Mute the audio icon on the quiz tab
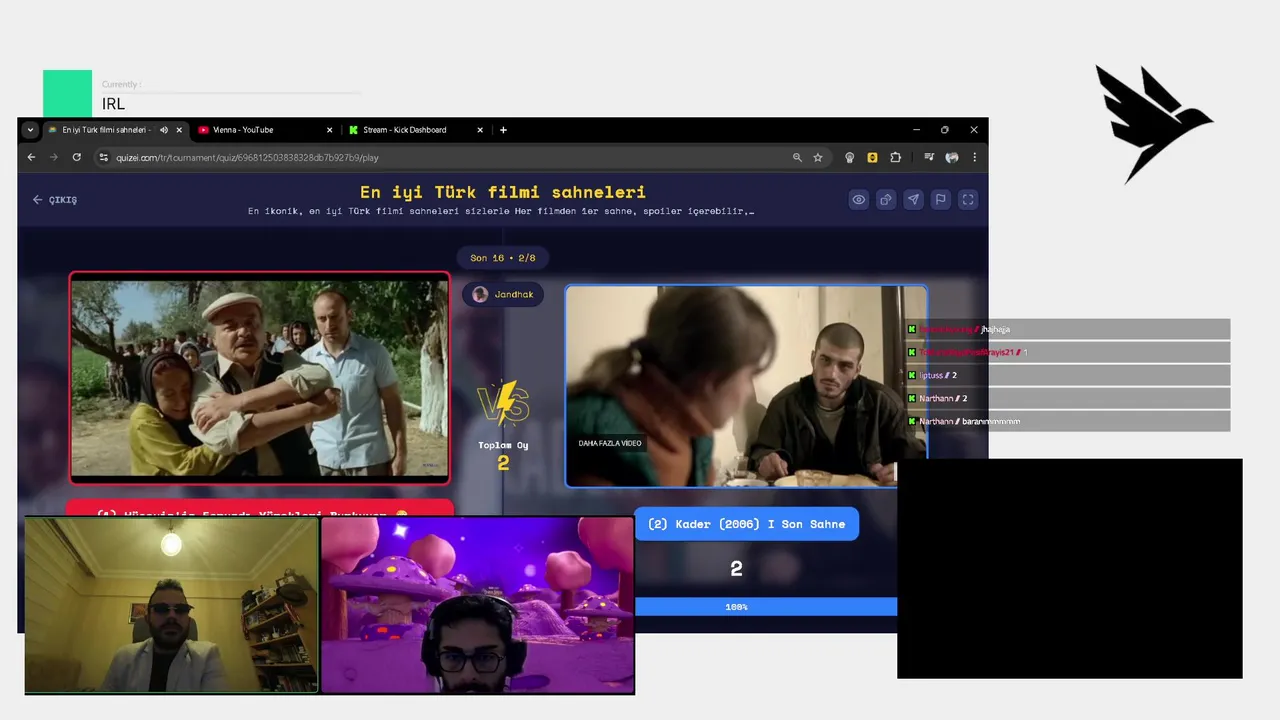 (x=164, y=130)
